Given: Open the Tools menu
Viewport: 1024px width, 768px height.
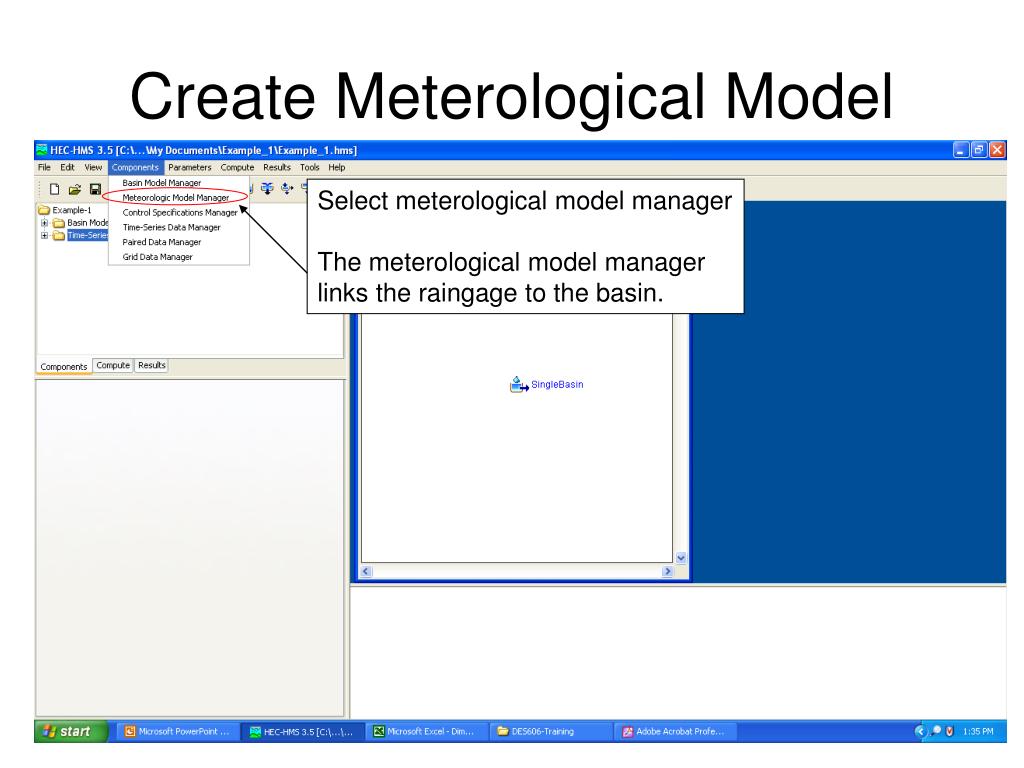Looking at the screenshot, I should coord(310,168).
